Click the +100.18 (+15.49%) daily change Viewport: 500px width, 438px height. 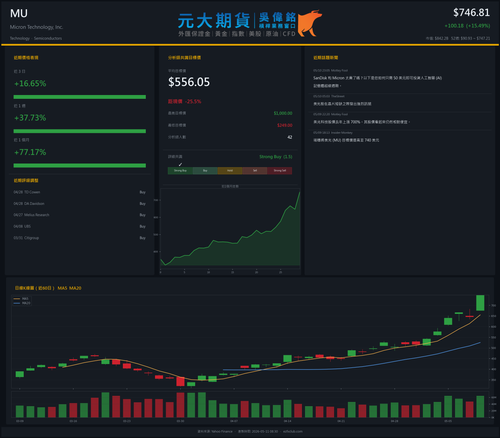point(467,26)
